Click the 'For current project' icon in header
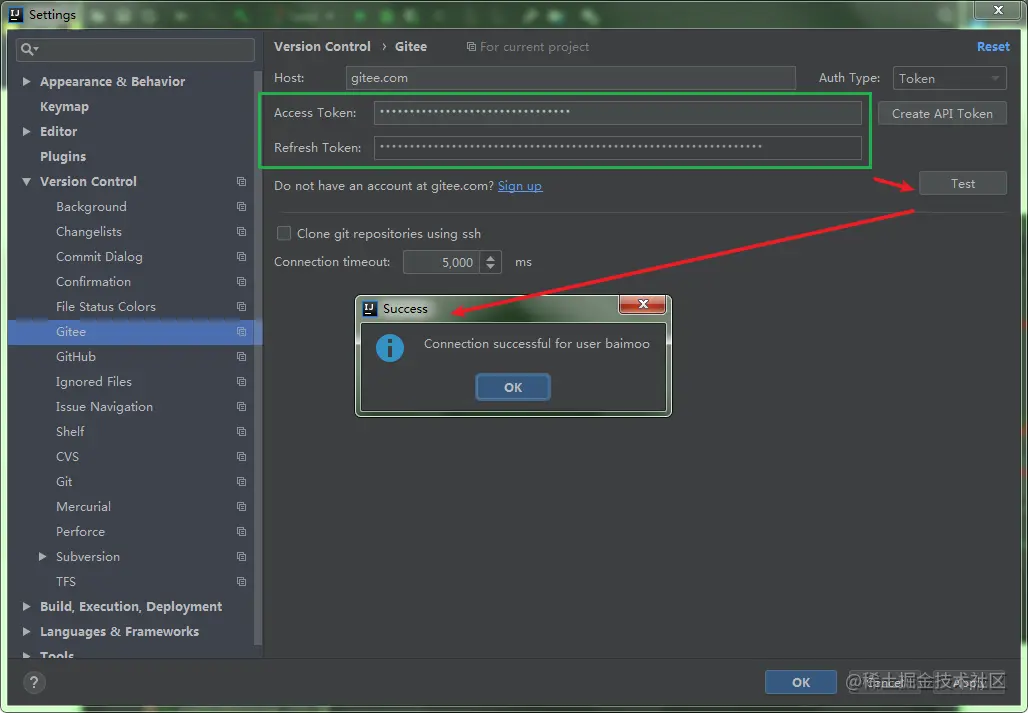1028x713 pixels. pos(471,47)
